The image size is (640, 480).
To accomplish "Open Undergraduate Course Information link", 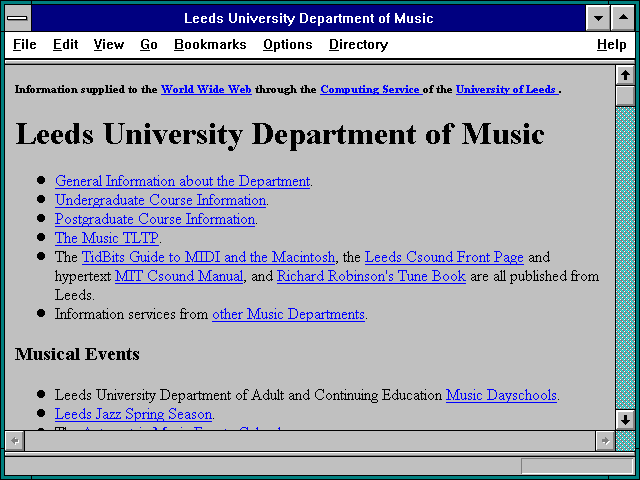I will coord(160,200).
